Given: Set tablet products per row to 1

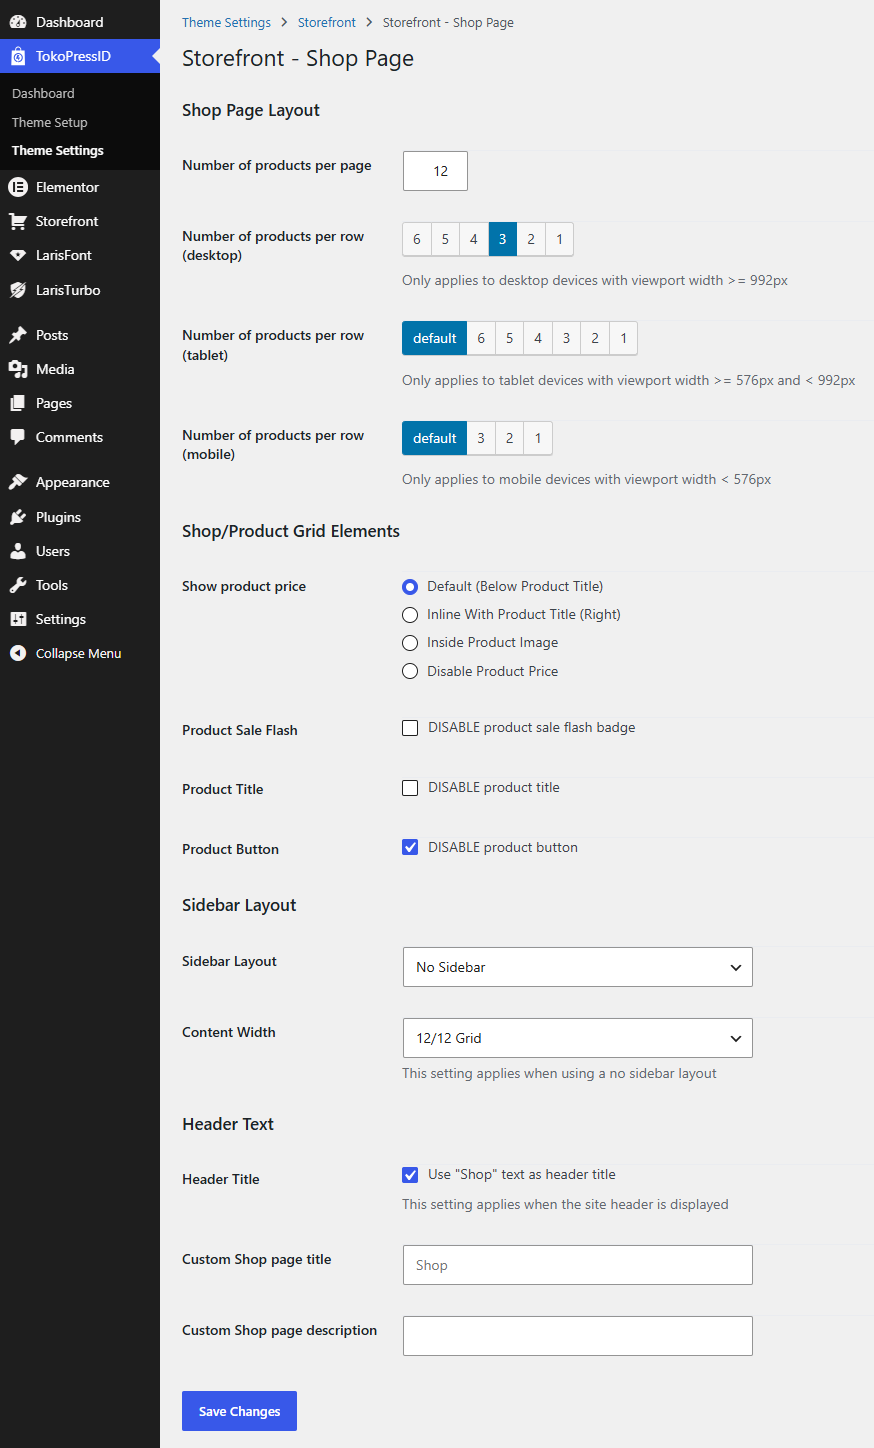Looking at the screenshot, I should (623, 338).
